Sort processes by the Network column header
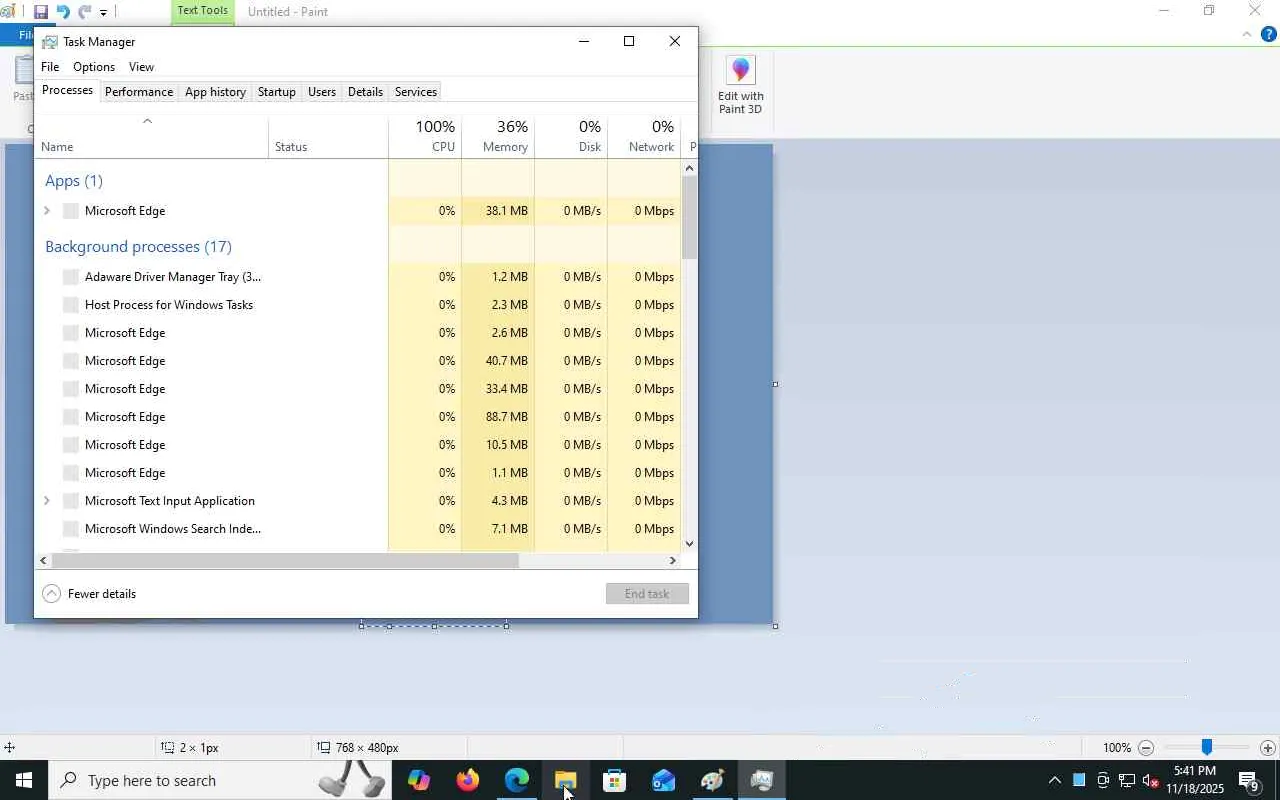The width and height of the screenshot is (1280, 800). click(x=644, y=137)
